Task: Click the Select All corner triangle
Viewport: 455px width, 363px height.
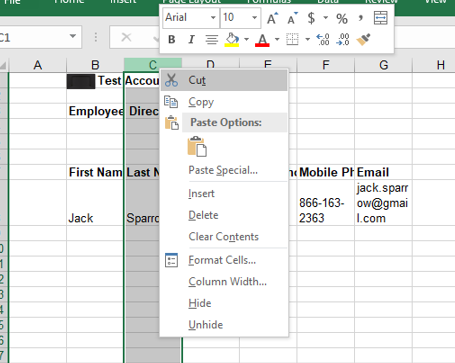Action: pyautogui.click(x=4, y=65)
